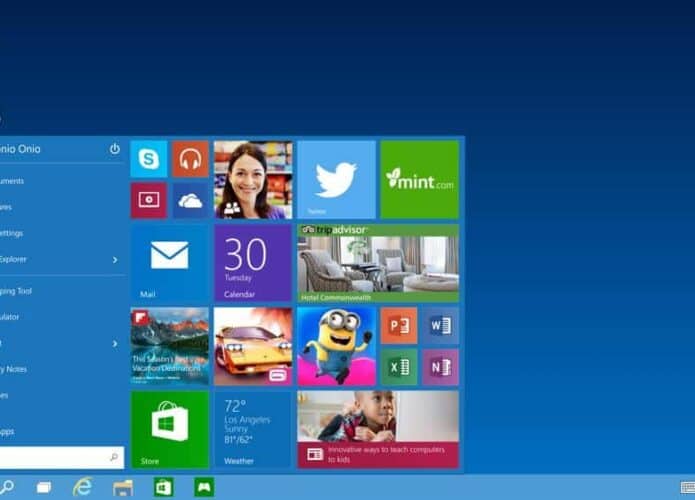Click the magnifier in the search box
Image resolution: width=695 pixels, height=500 pixels.
114,457
